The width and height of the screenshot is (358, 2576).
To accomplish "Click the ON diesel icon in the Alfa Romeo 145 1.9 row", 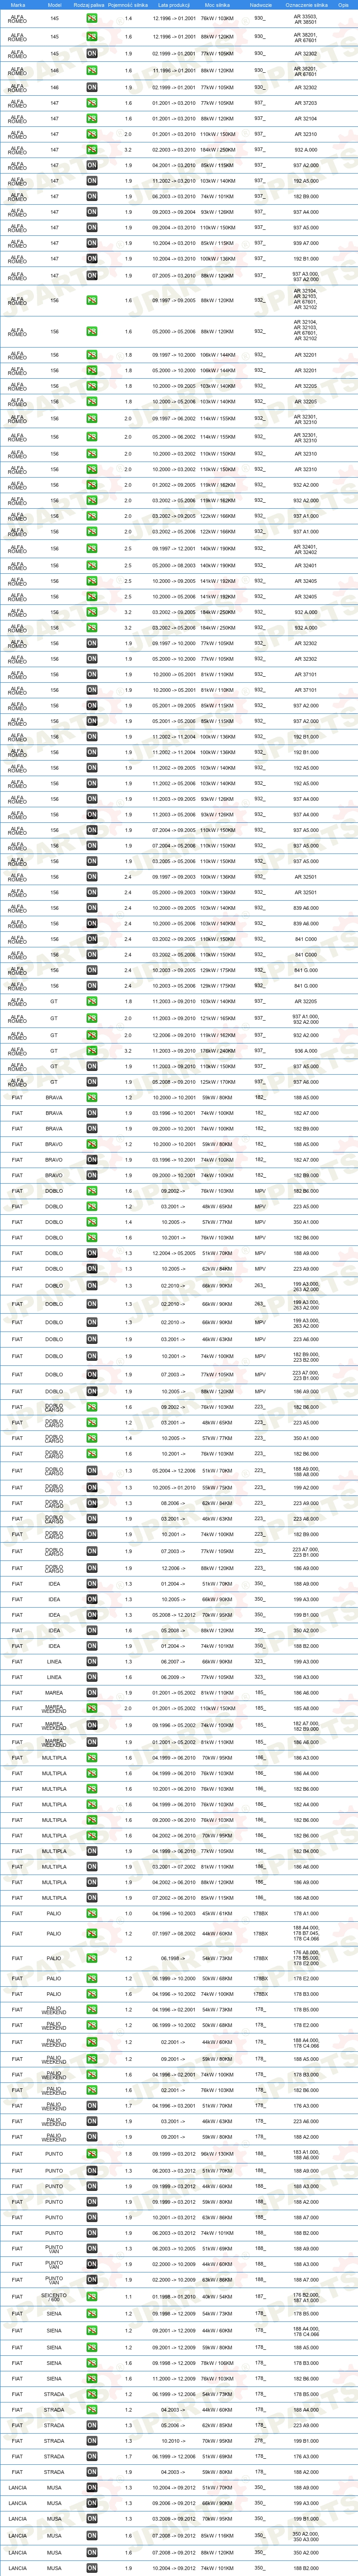I will [x=91, y=54].
